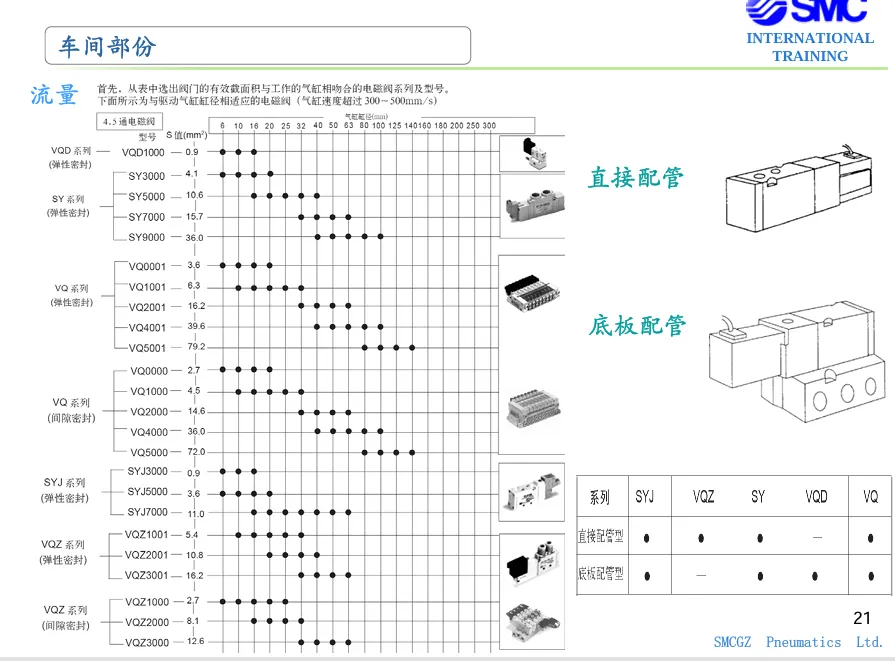
Task: Click the SMC logo
Action: tap(806, 11)
